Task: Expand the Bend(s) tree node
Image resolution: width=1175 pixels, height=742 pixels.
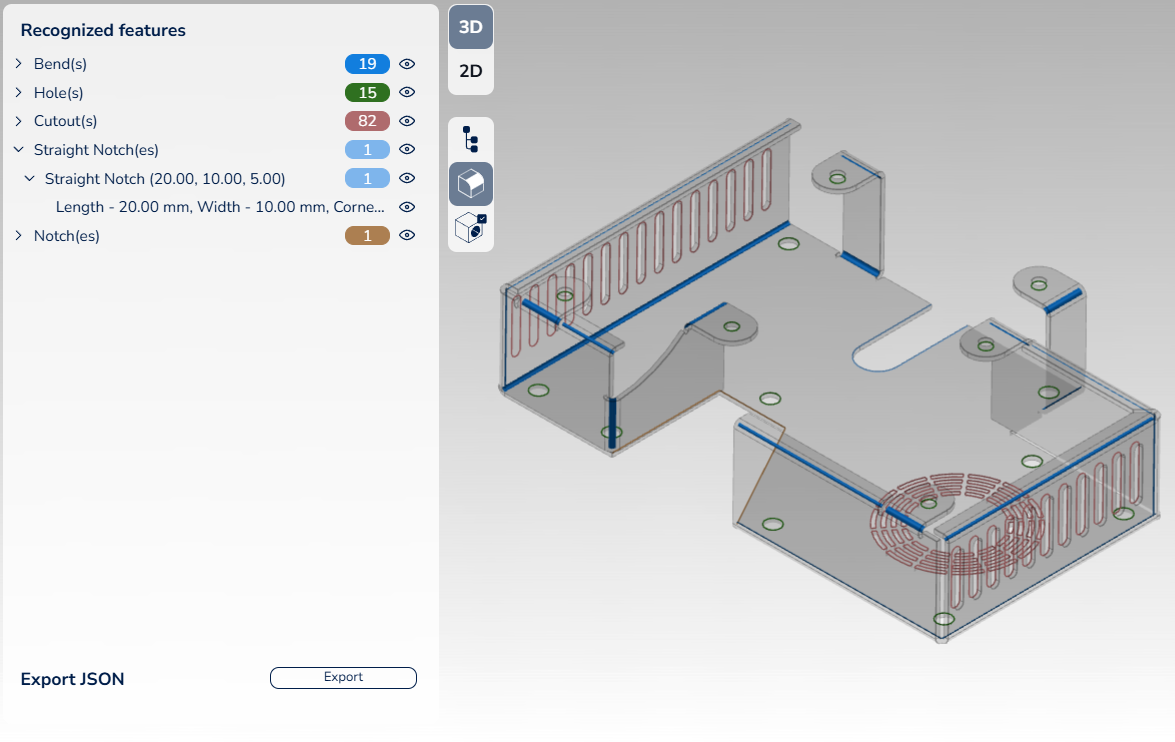Action: point(18,64)
